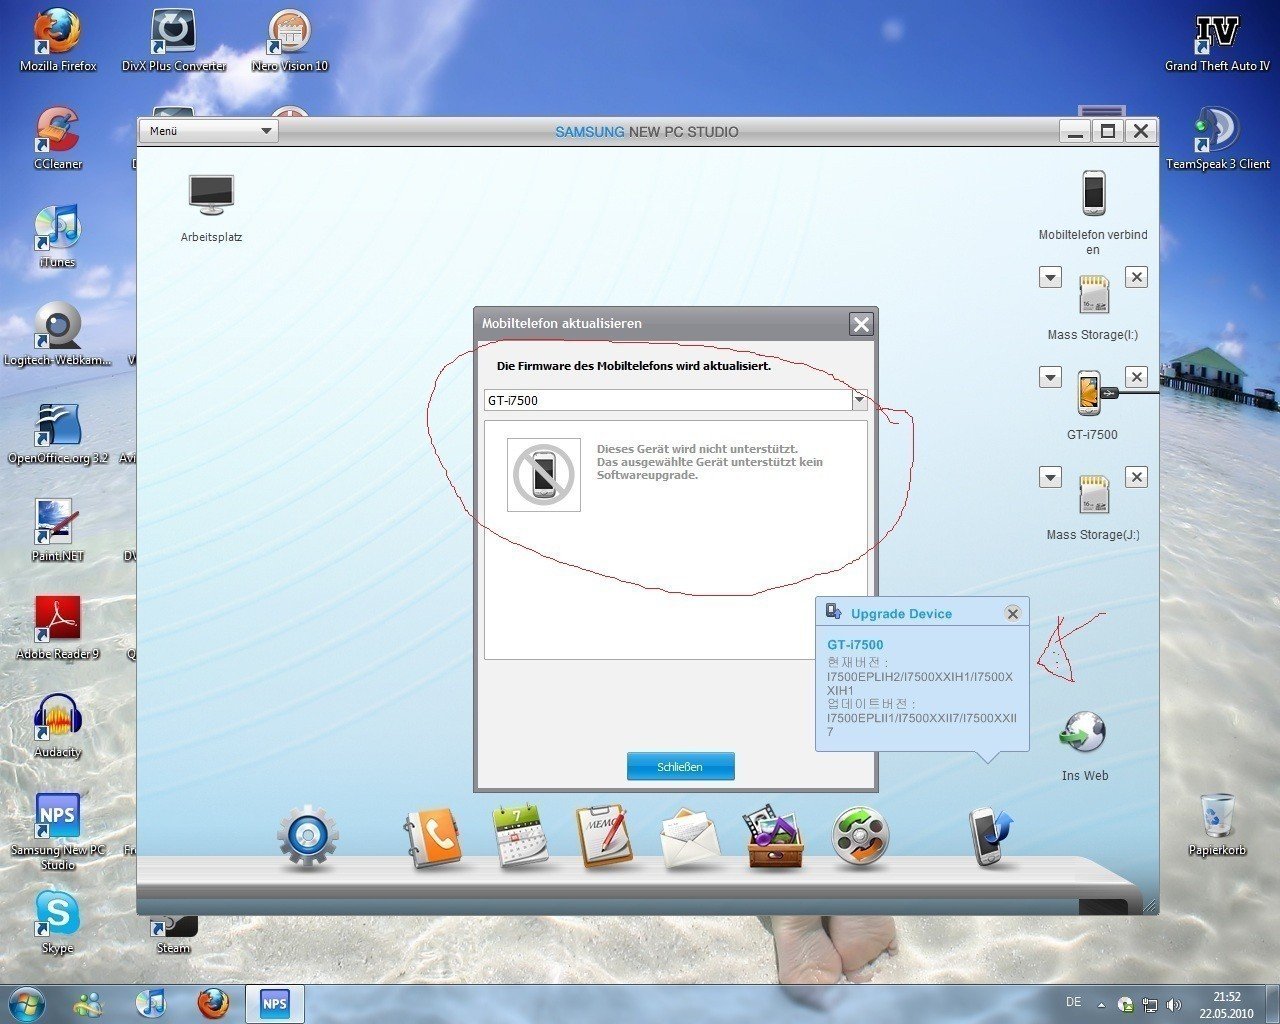Open the Menü dropdown
1280x1024 pixels.
click(208, 131)
